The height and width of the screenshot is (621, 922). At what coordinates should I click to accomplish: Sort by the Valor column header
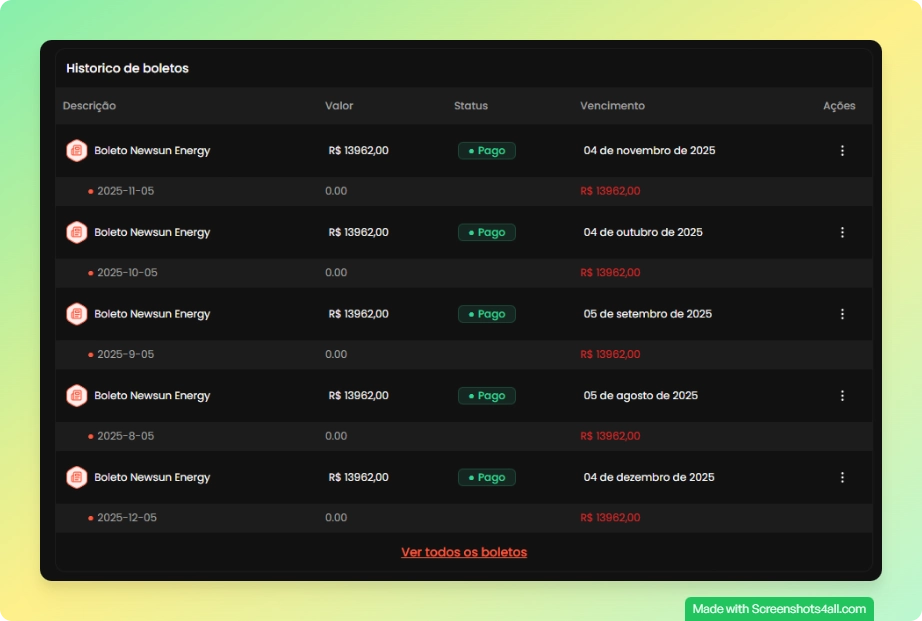[x=339, y=106]
